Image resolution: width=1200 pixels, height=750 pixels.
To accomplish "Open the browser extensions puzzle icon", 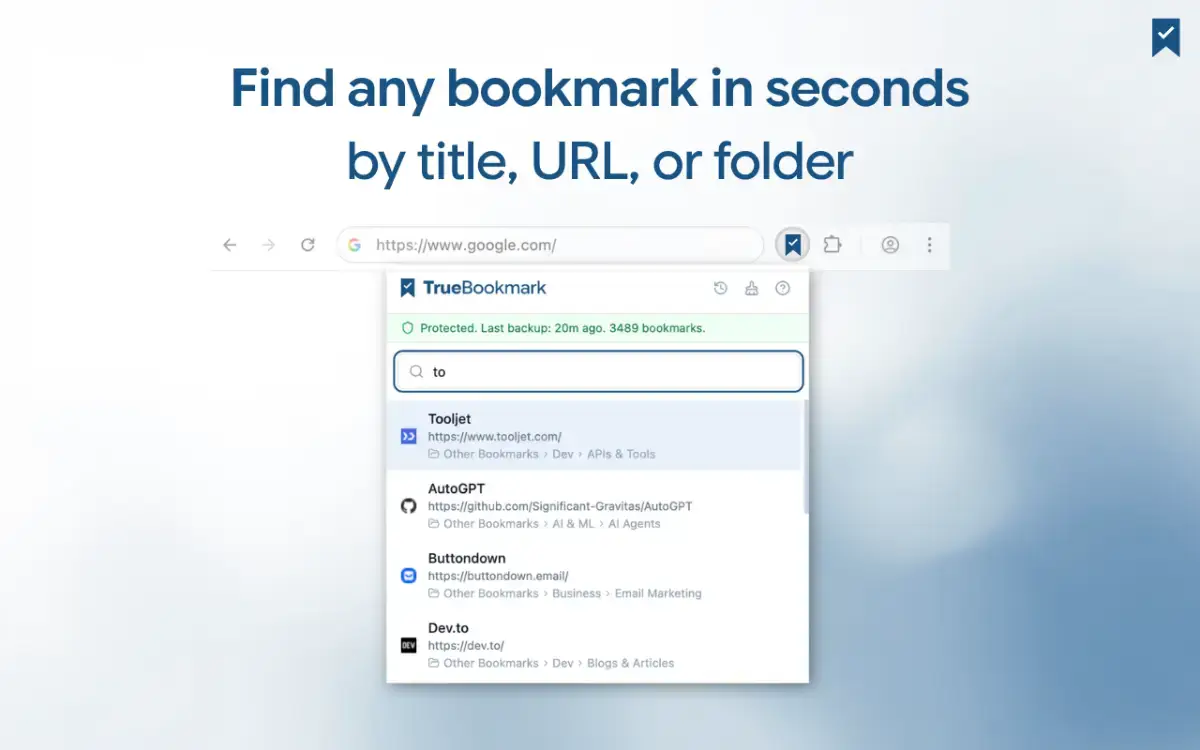I will pyautogui.click(x=832, y=245).
